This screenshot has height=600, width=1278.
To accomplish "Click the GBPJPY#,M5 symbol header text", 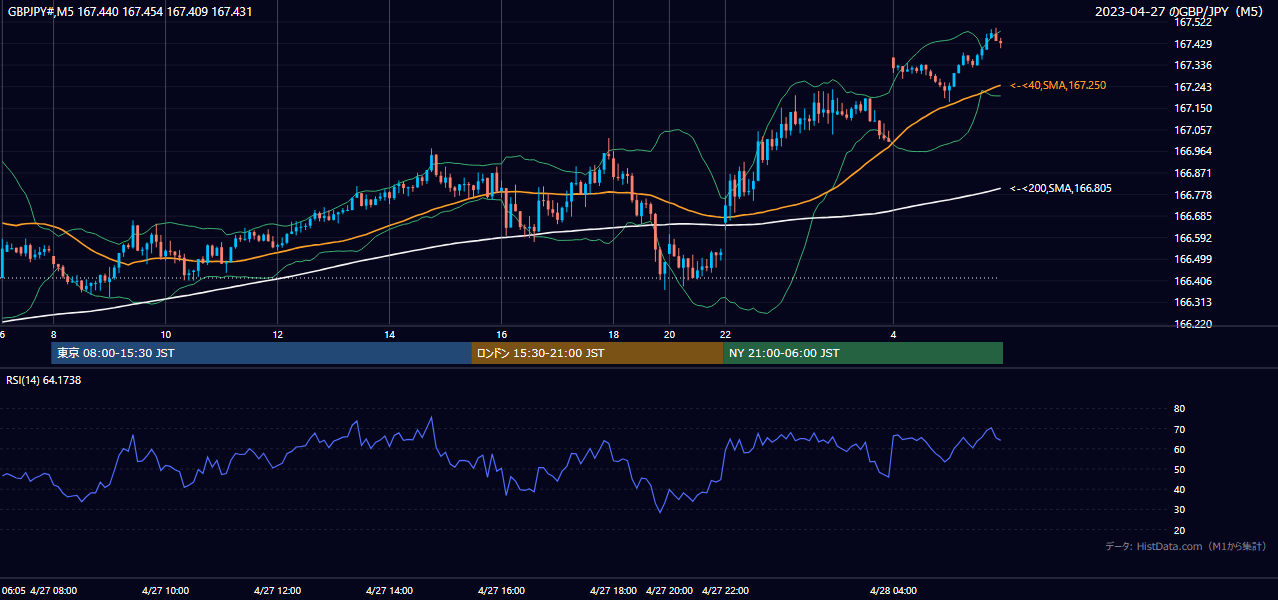I will coord(129,11).
